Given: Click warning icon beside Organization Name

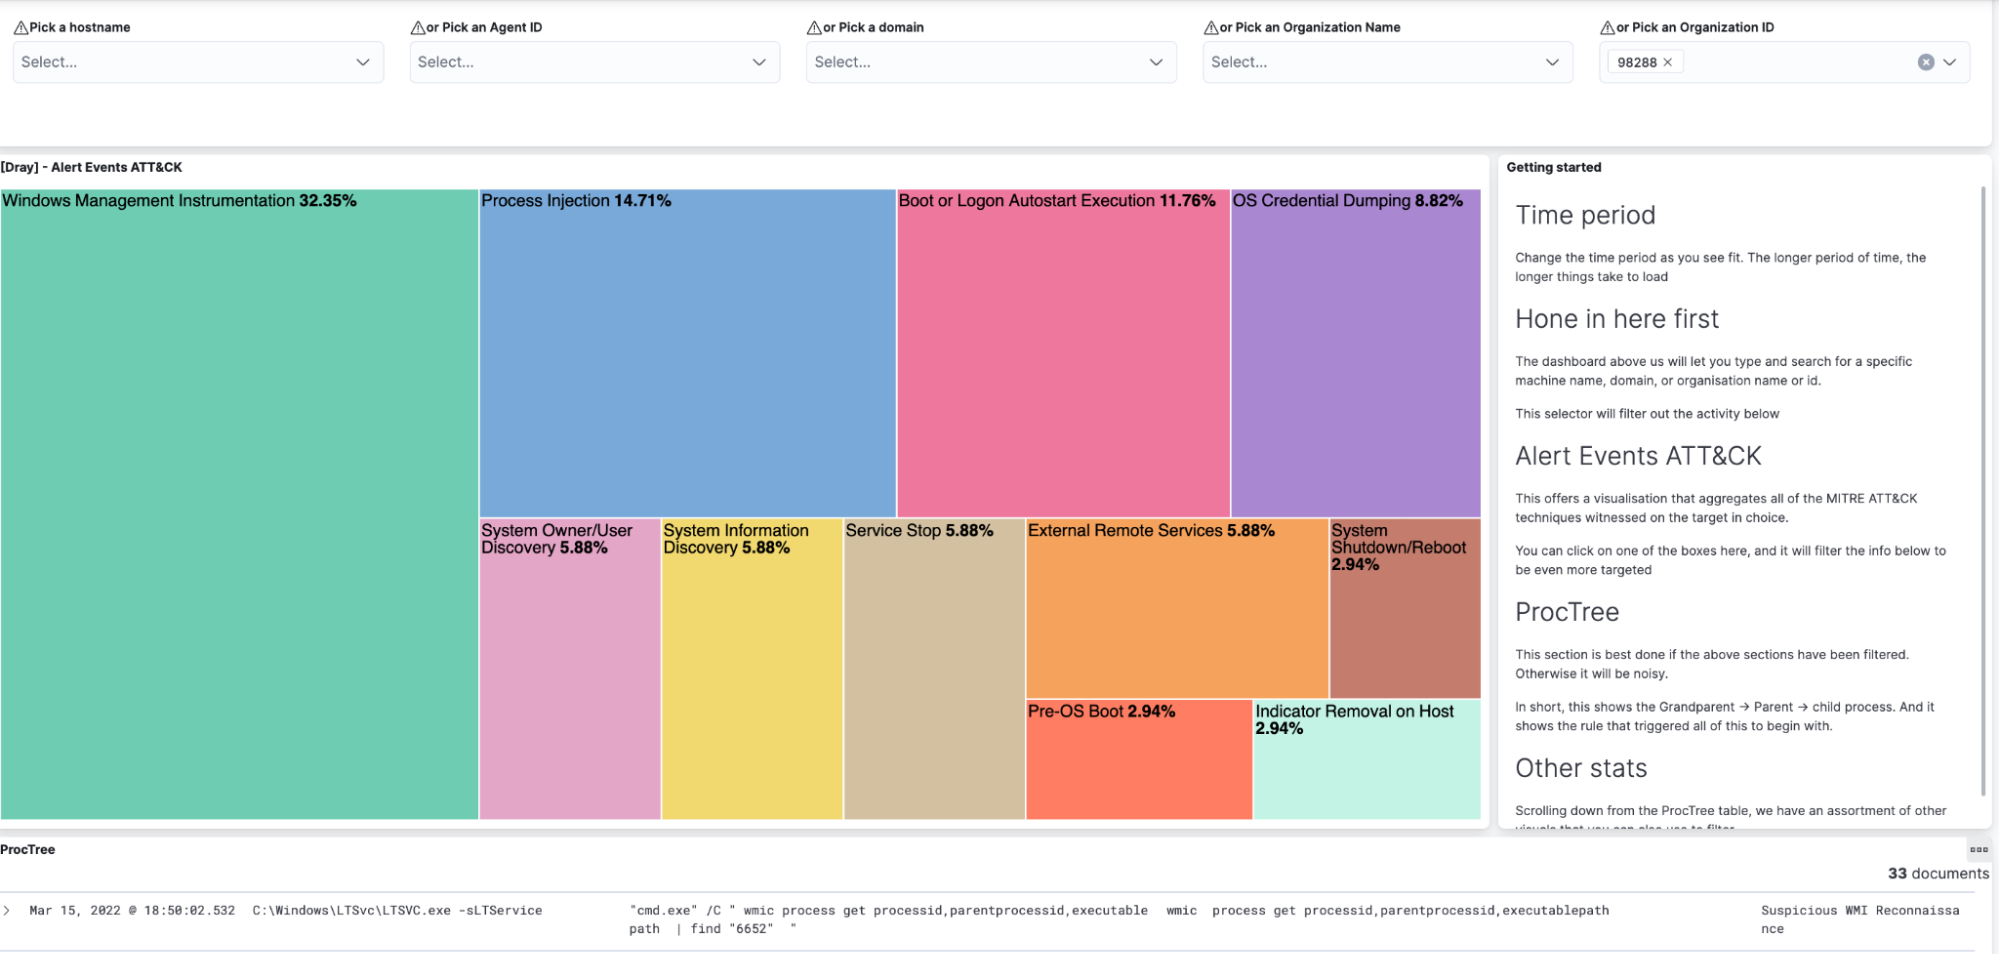Looking at the screenshot, I should click(1211, 28).
